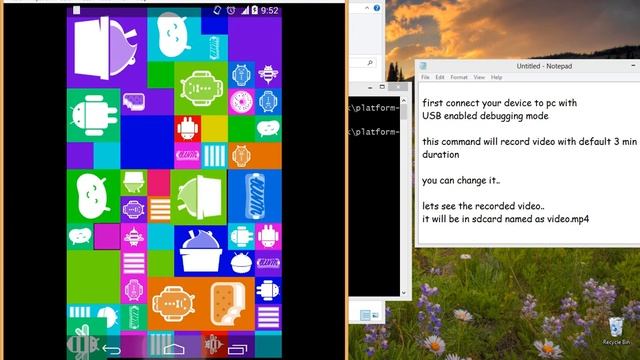Click the Command Prompt scrollbar down arrow
Image resolution: width=640 pixels, height=360 pixels.
404,293
